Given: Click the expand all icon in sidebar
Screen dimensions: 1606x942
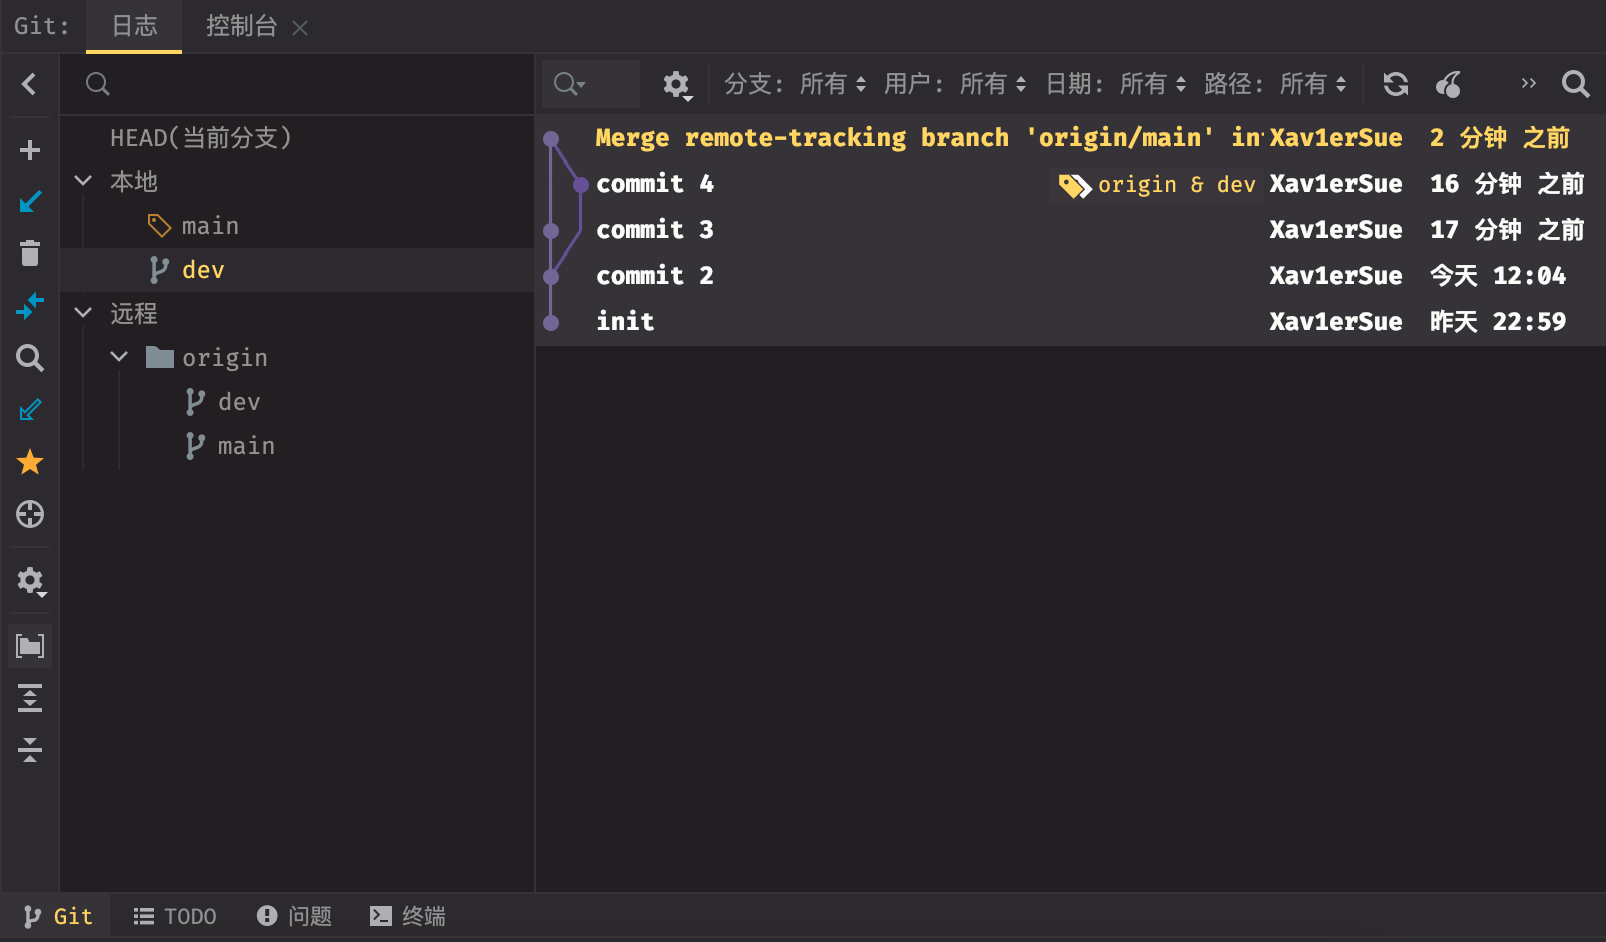Looking at the screenshot, I should (30, 698).
